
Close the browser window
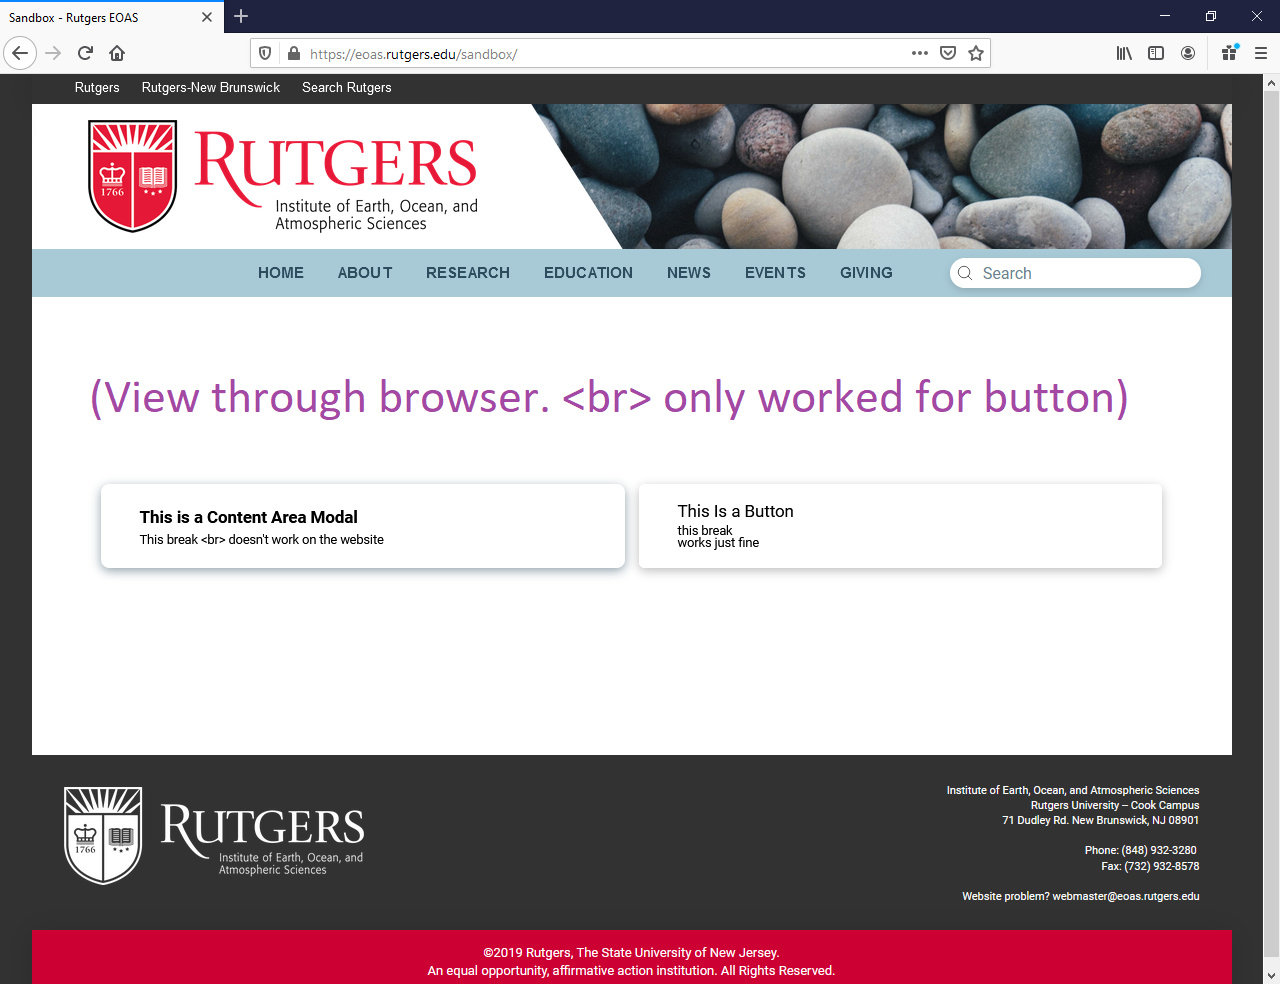tap(1257, 16)
